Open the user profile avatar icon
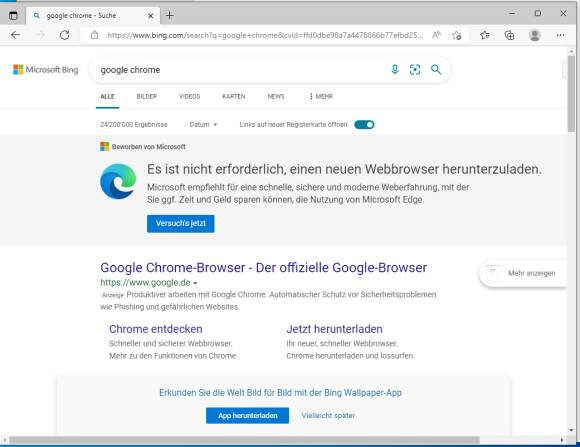This screenshot has height=447, width=580. pyautogui.click(x=535, y=35)
